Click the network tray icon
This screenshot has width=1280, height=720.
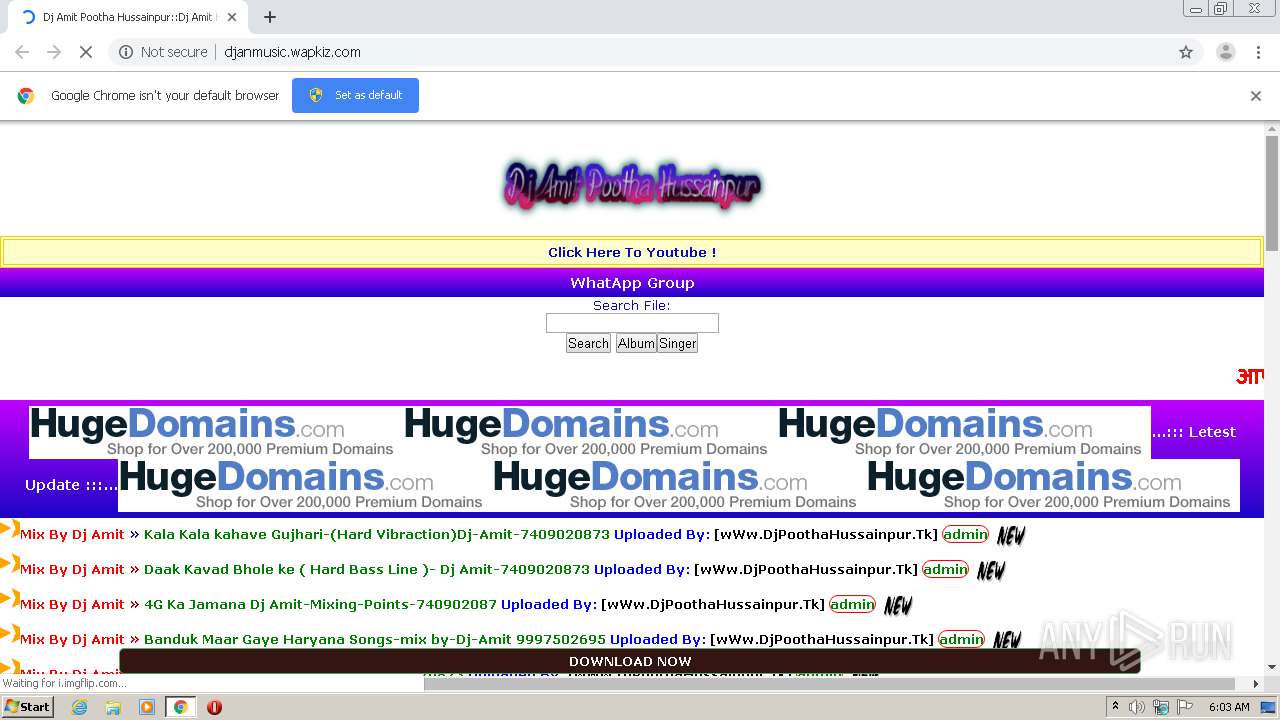coord(1161,707)
